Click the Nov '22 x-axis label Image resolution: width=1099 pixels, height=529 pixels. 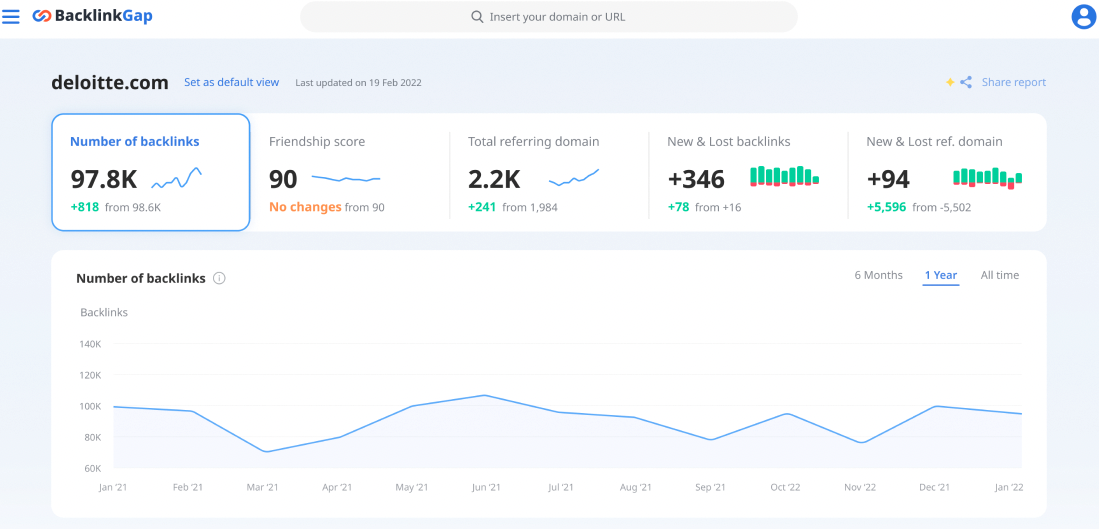(x=859, y=488)
